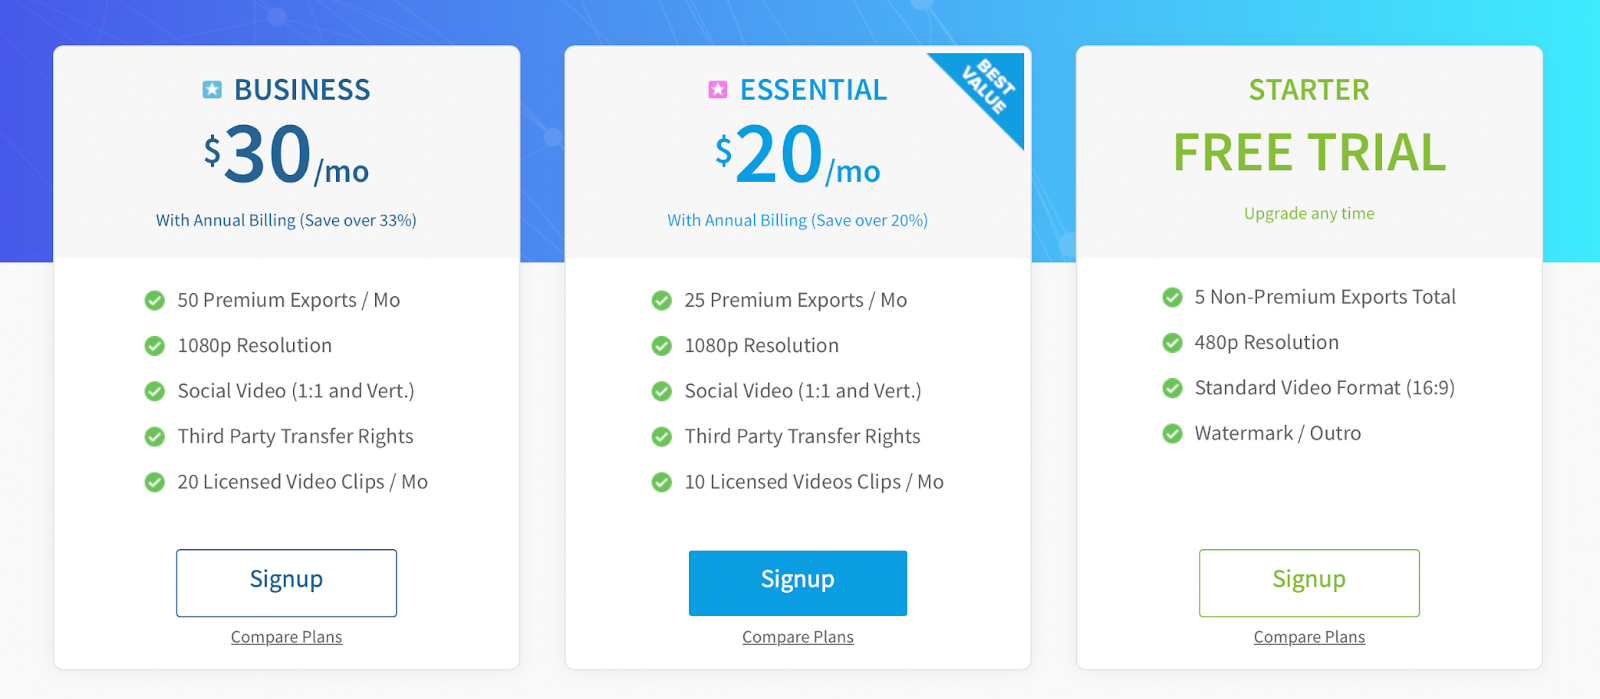The width and height of the screenshot is (1600, 699).
Task: Click checkmark beside Watermark / Outro
Action: click(1173, 434)
